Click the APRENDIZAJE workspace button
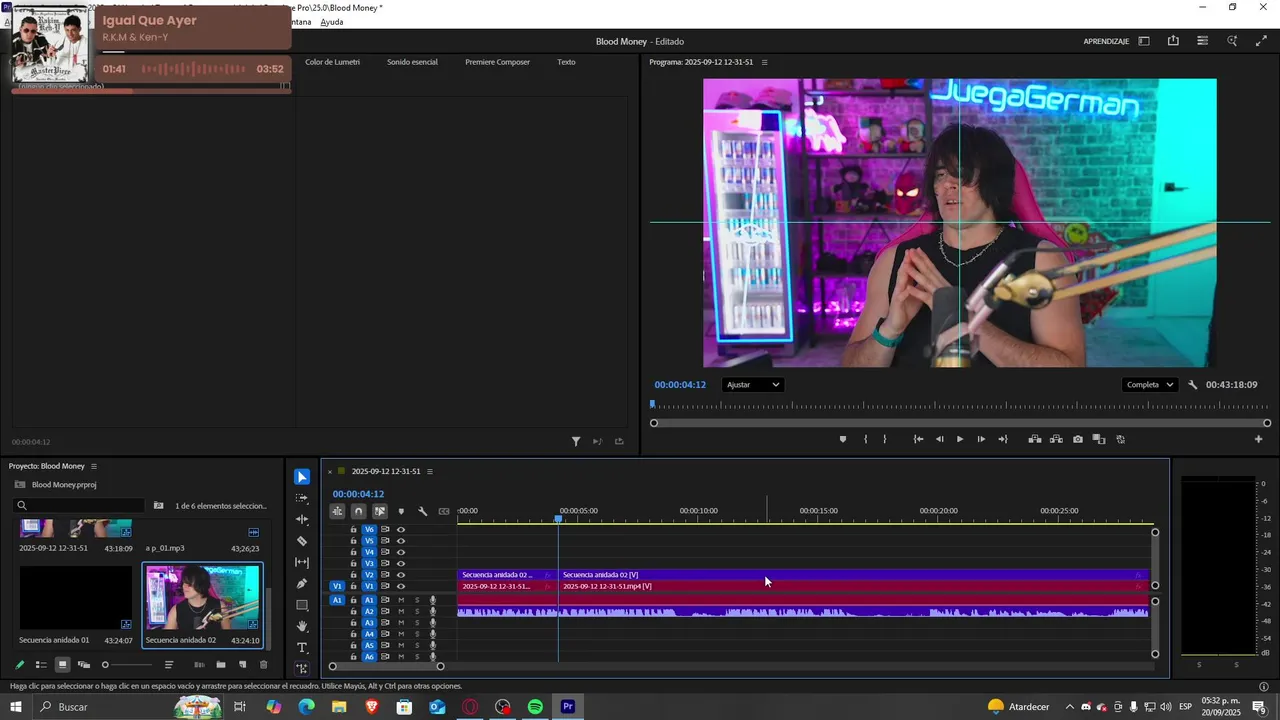This screenshot has height=720, width=1280. [x=1106, y=41]
